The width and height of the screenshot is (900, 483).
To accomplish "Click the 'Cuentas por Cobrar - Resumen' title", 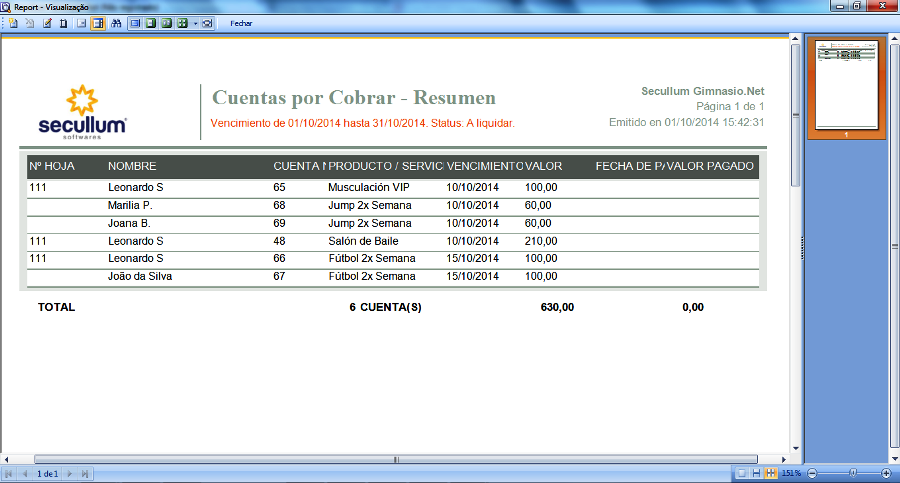I will (x=354, y=98).
